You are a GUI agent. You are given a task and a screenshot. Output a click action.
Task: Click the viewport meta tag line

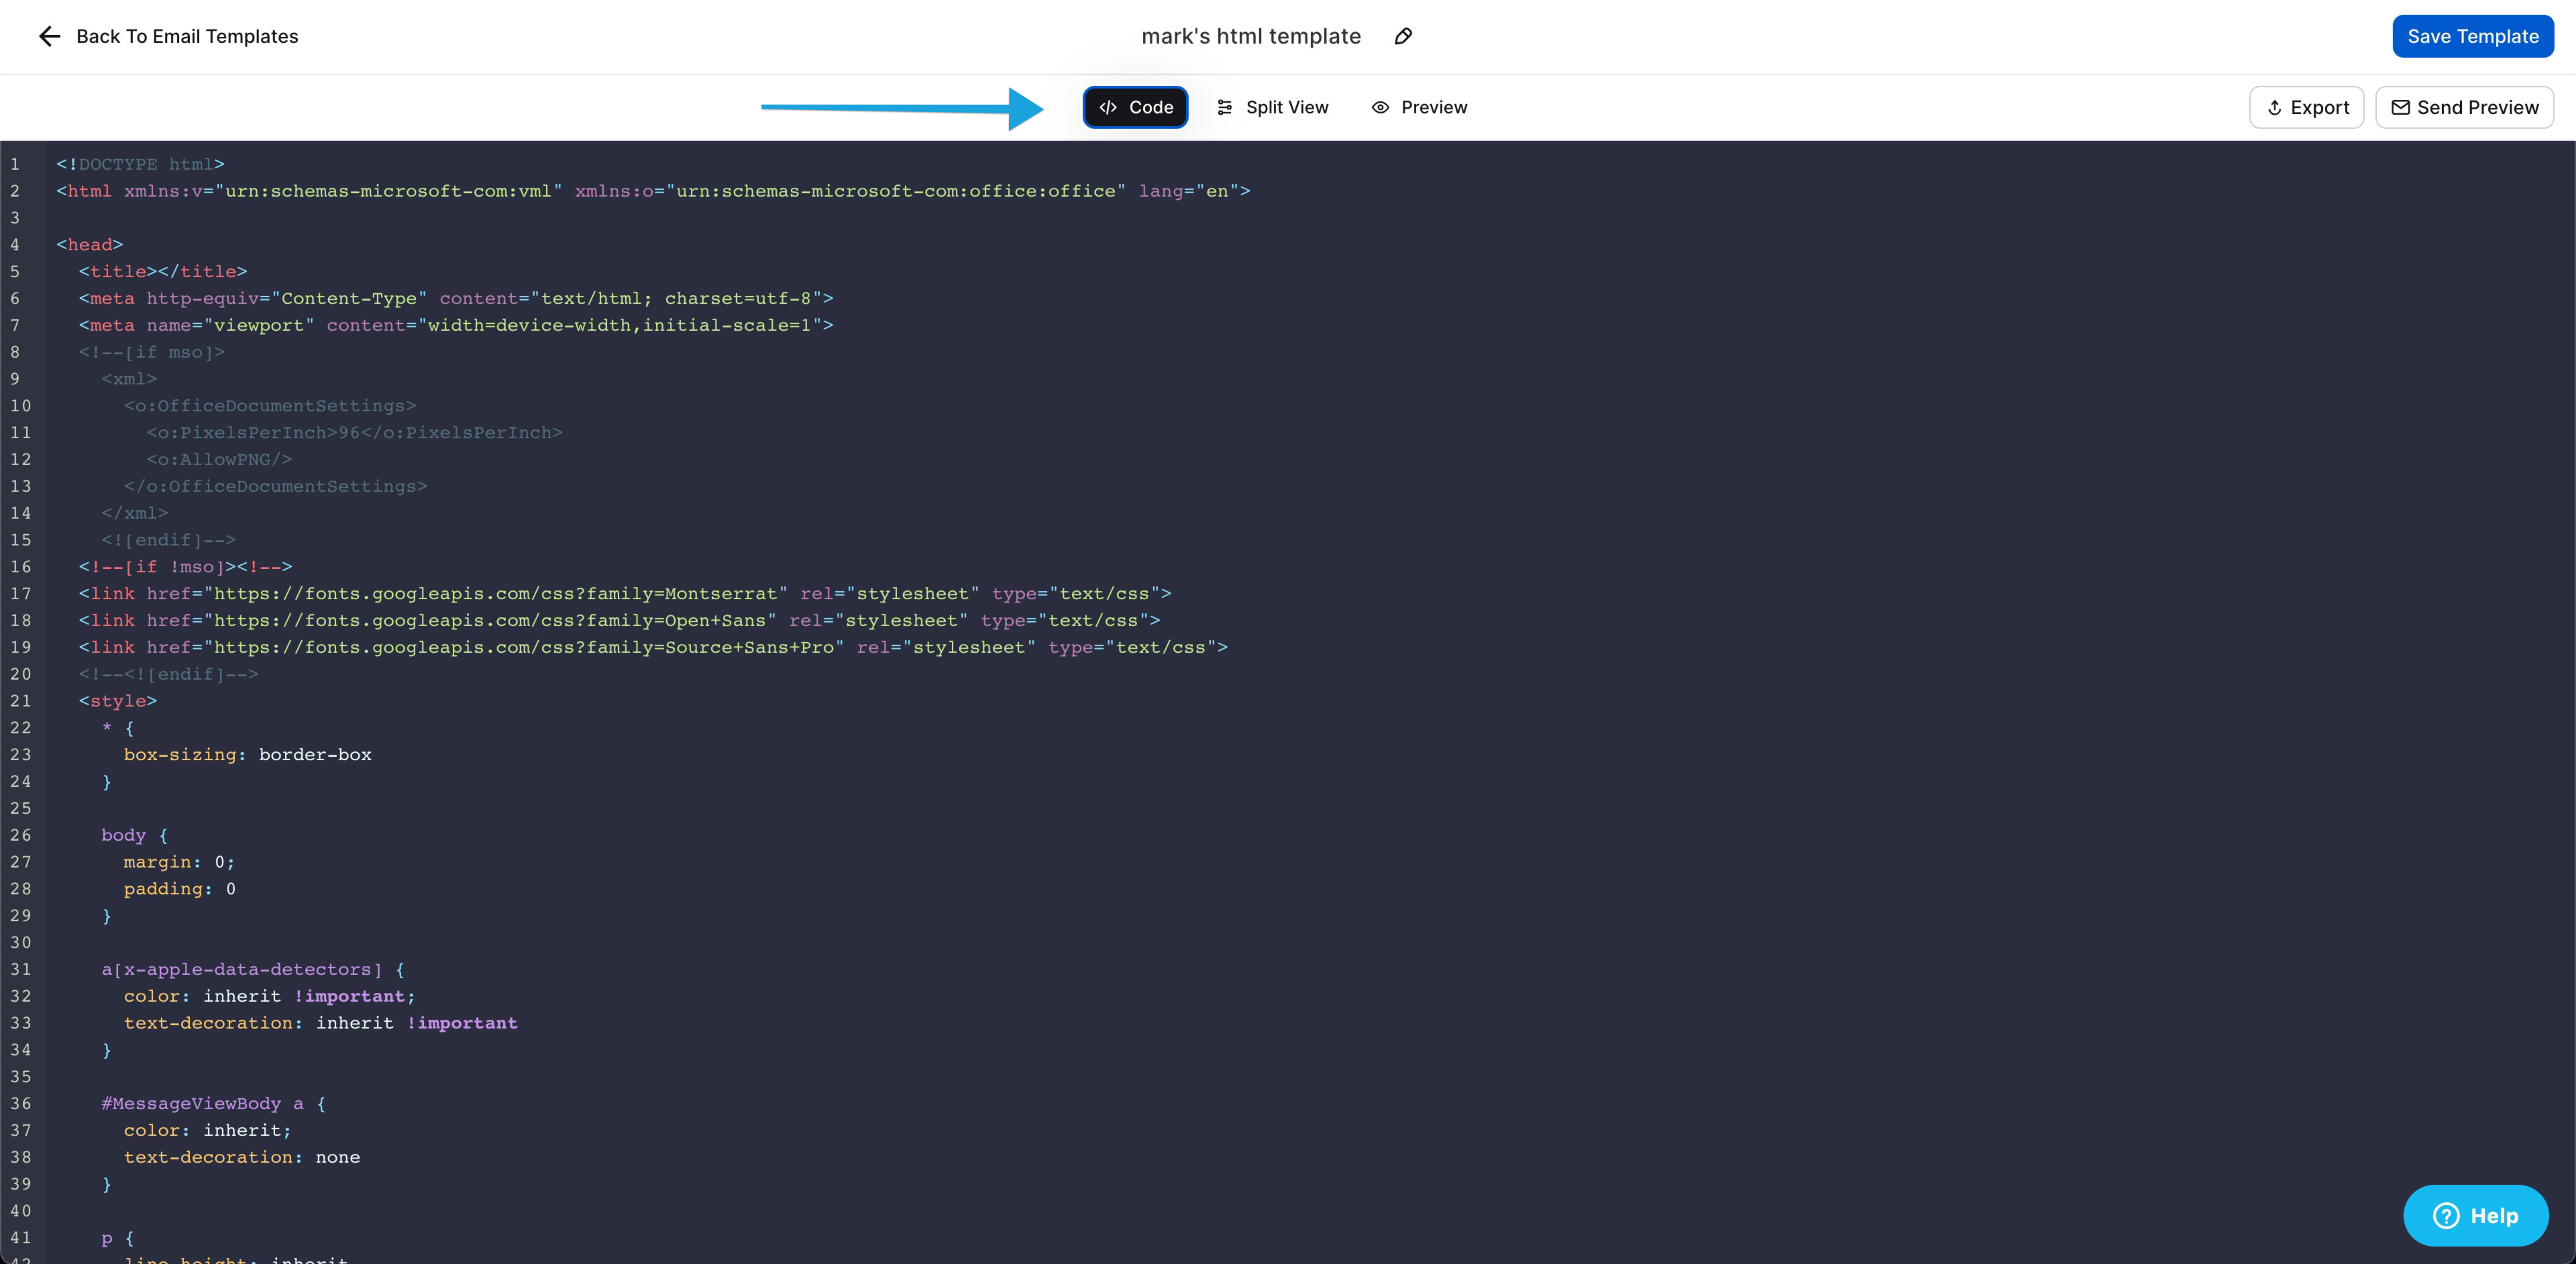pyautogui.click(x=456, y=325)
